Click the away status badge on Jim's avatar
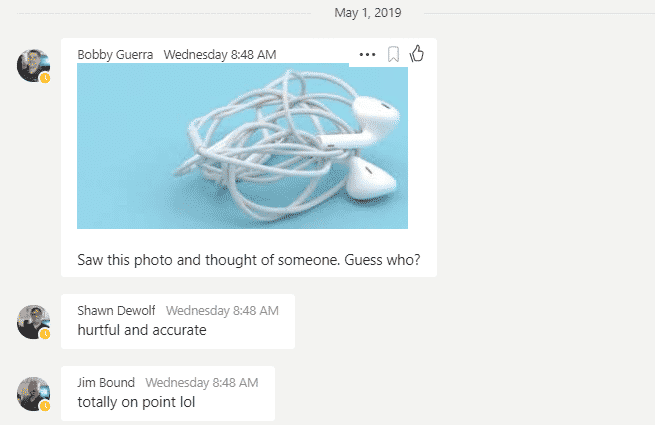 (x=45, y=406)
